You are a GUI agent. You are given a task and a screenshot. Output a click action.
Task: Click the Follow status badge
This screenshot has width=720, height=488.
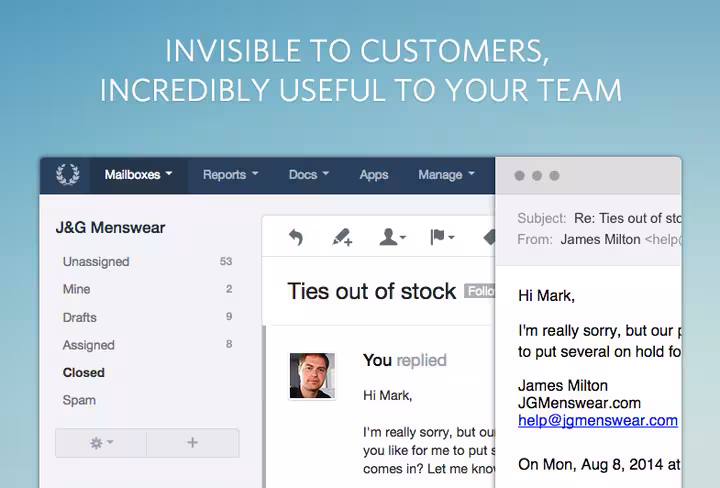tap(480, 291)
